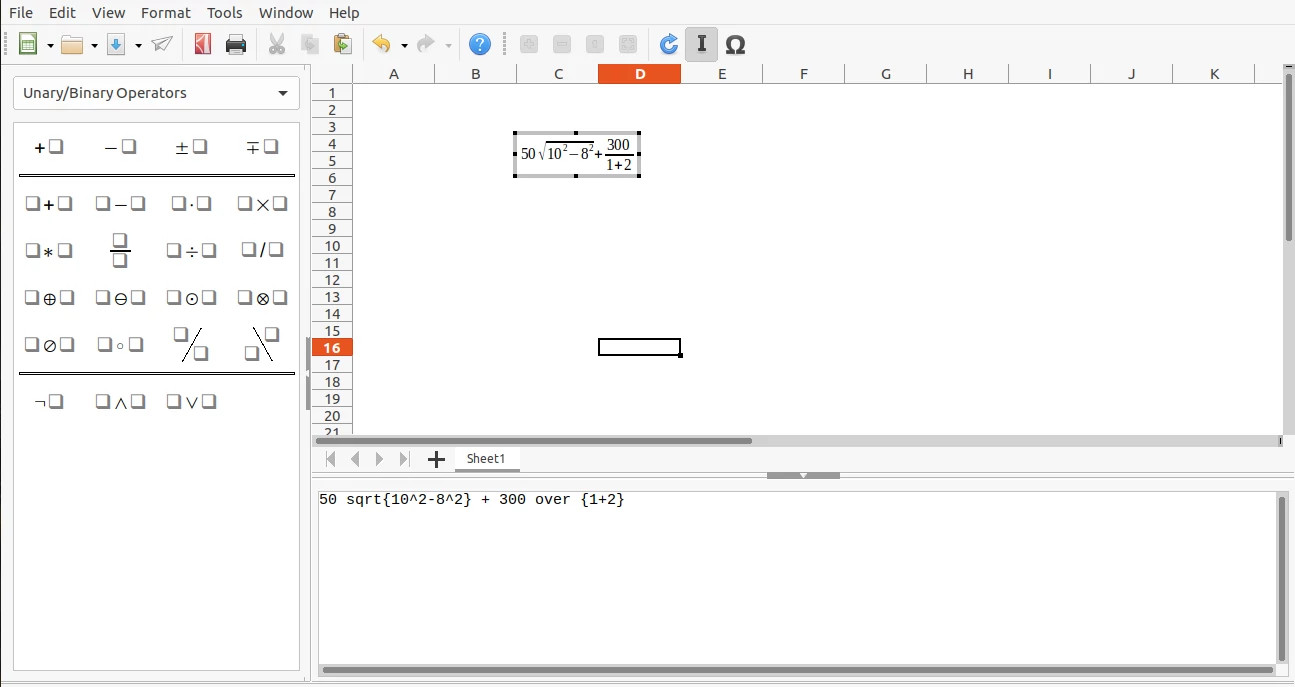This screenshot has width=1295, height=687.
Task: Open Help with the question mark icon
Action: [480, 44]
